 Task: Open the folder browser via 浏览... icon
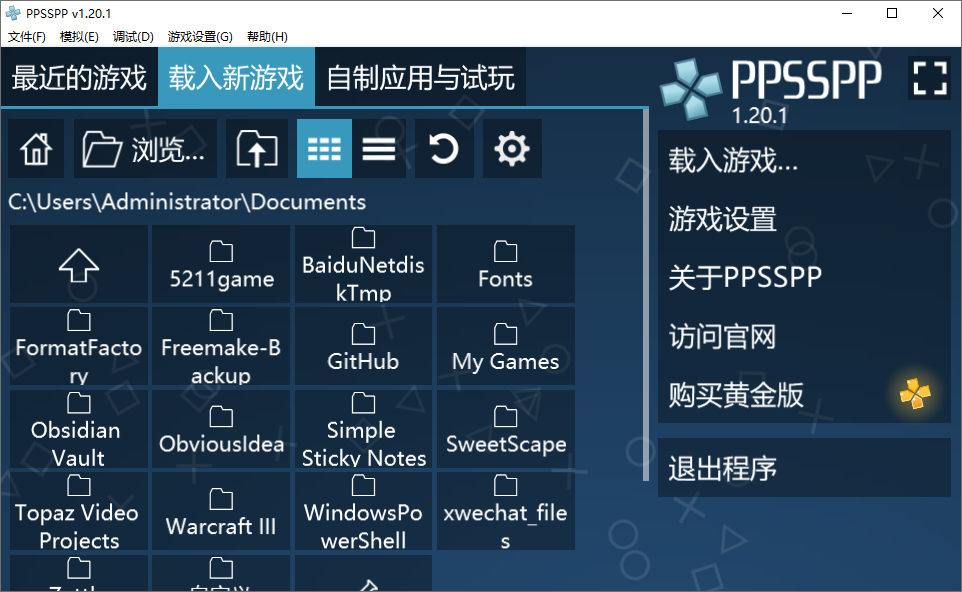(144, 148)
